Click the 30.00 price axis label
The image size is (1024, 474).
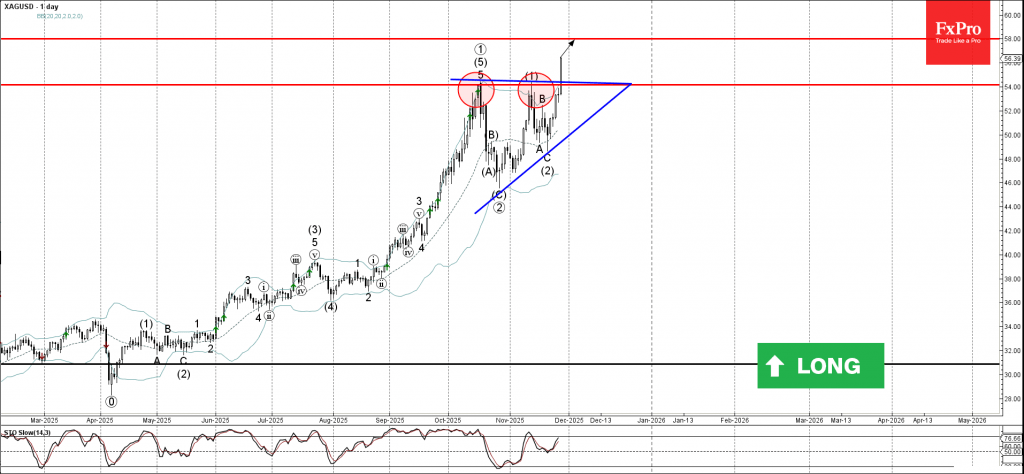pyautogui.click(x=1012, y=375)
